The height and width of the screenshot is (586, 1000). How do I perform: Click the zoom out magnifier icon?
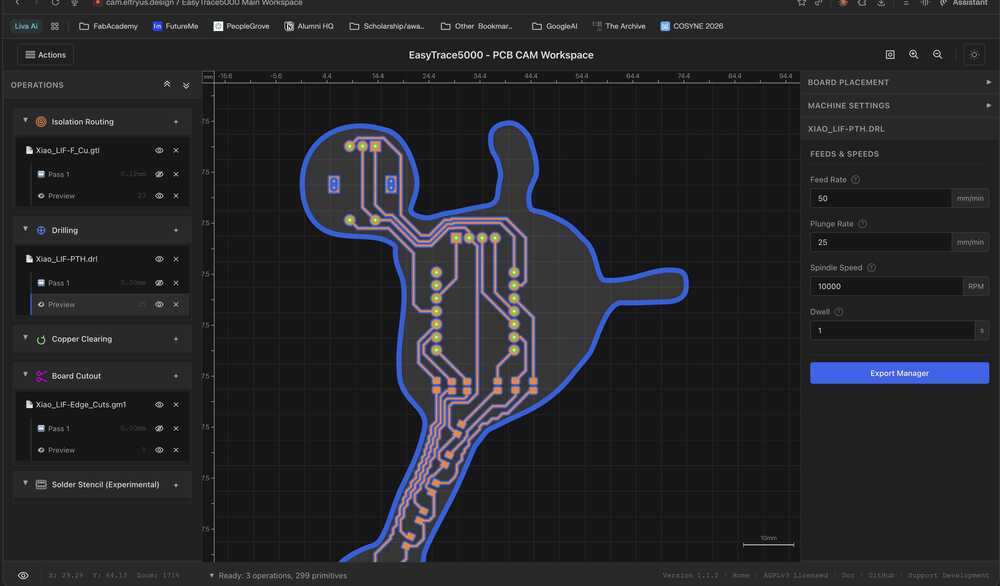pos(938,55)
